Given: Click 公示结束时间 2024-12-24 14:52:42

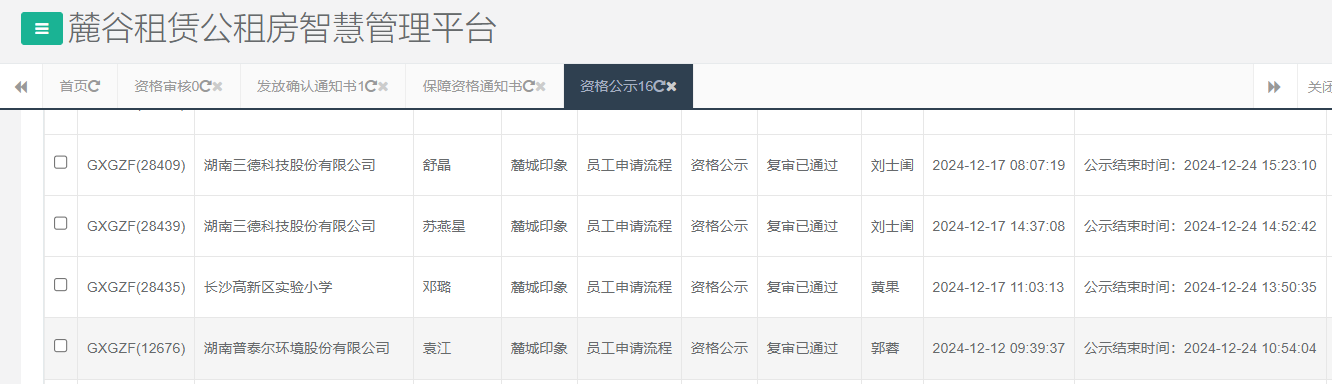Looking at the screenshot, I should click(1200, 226).
